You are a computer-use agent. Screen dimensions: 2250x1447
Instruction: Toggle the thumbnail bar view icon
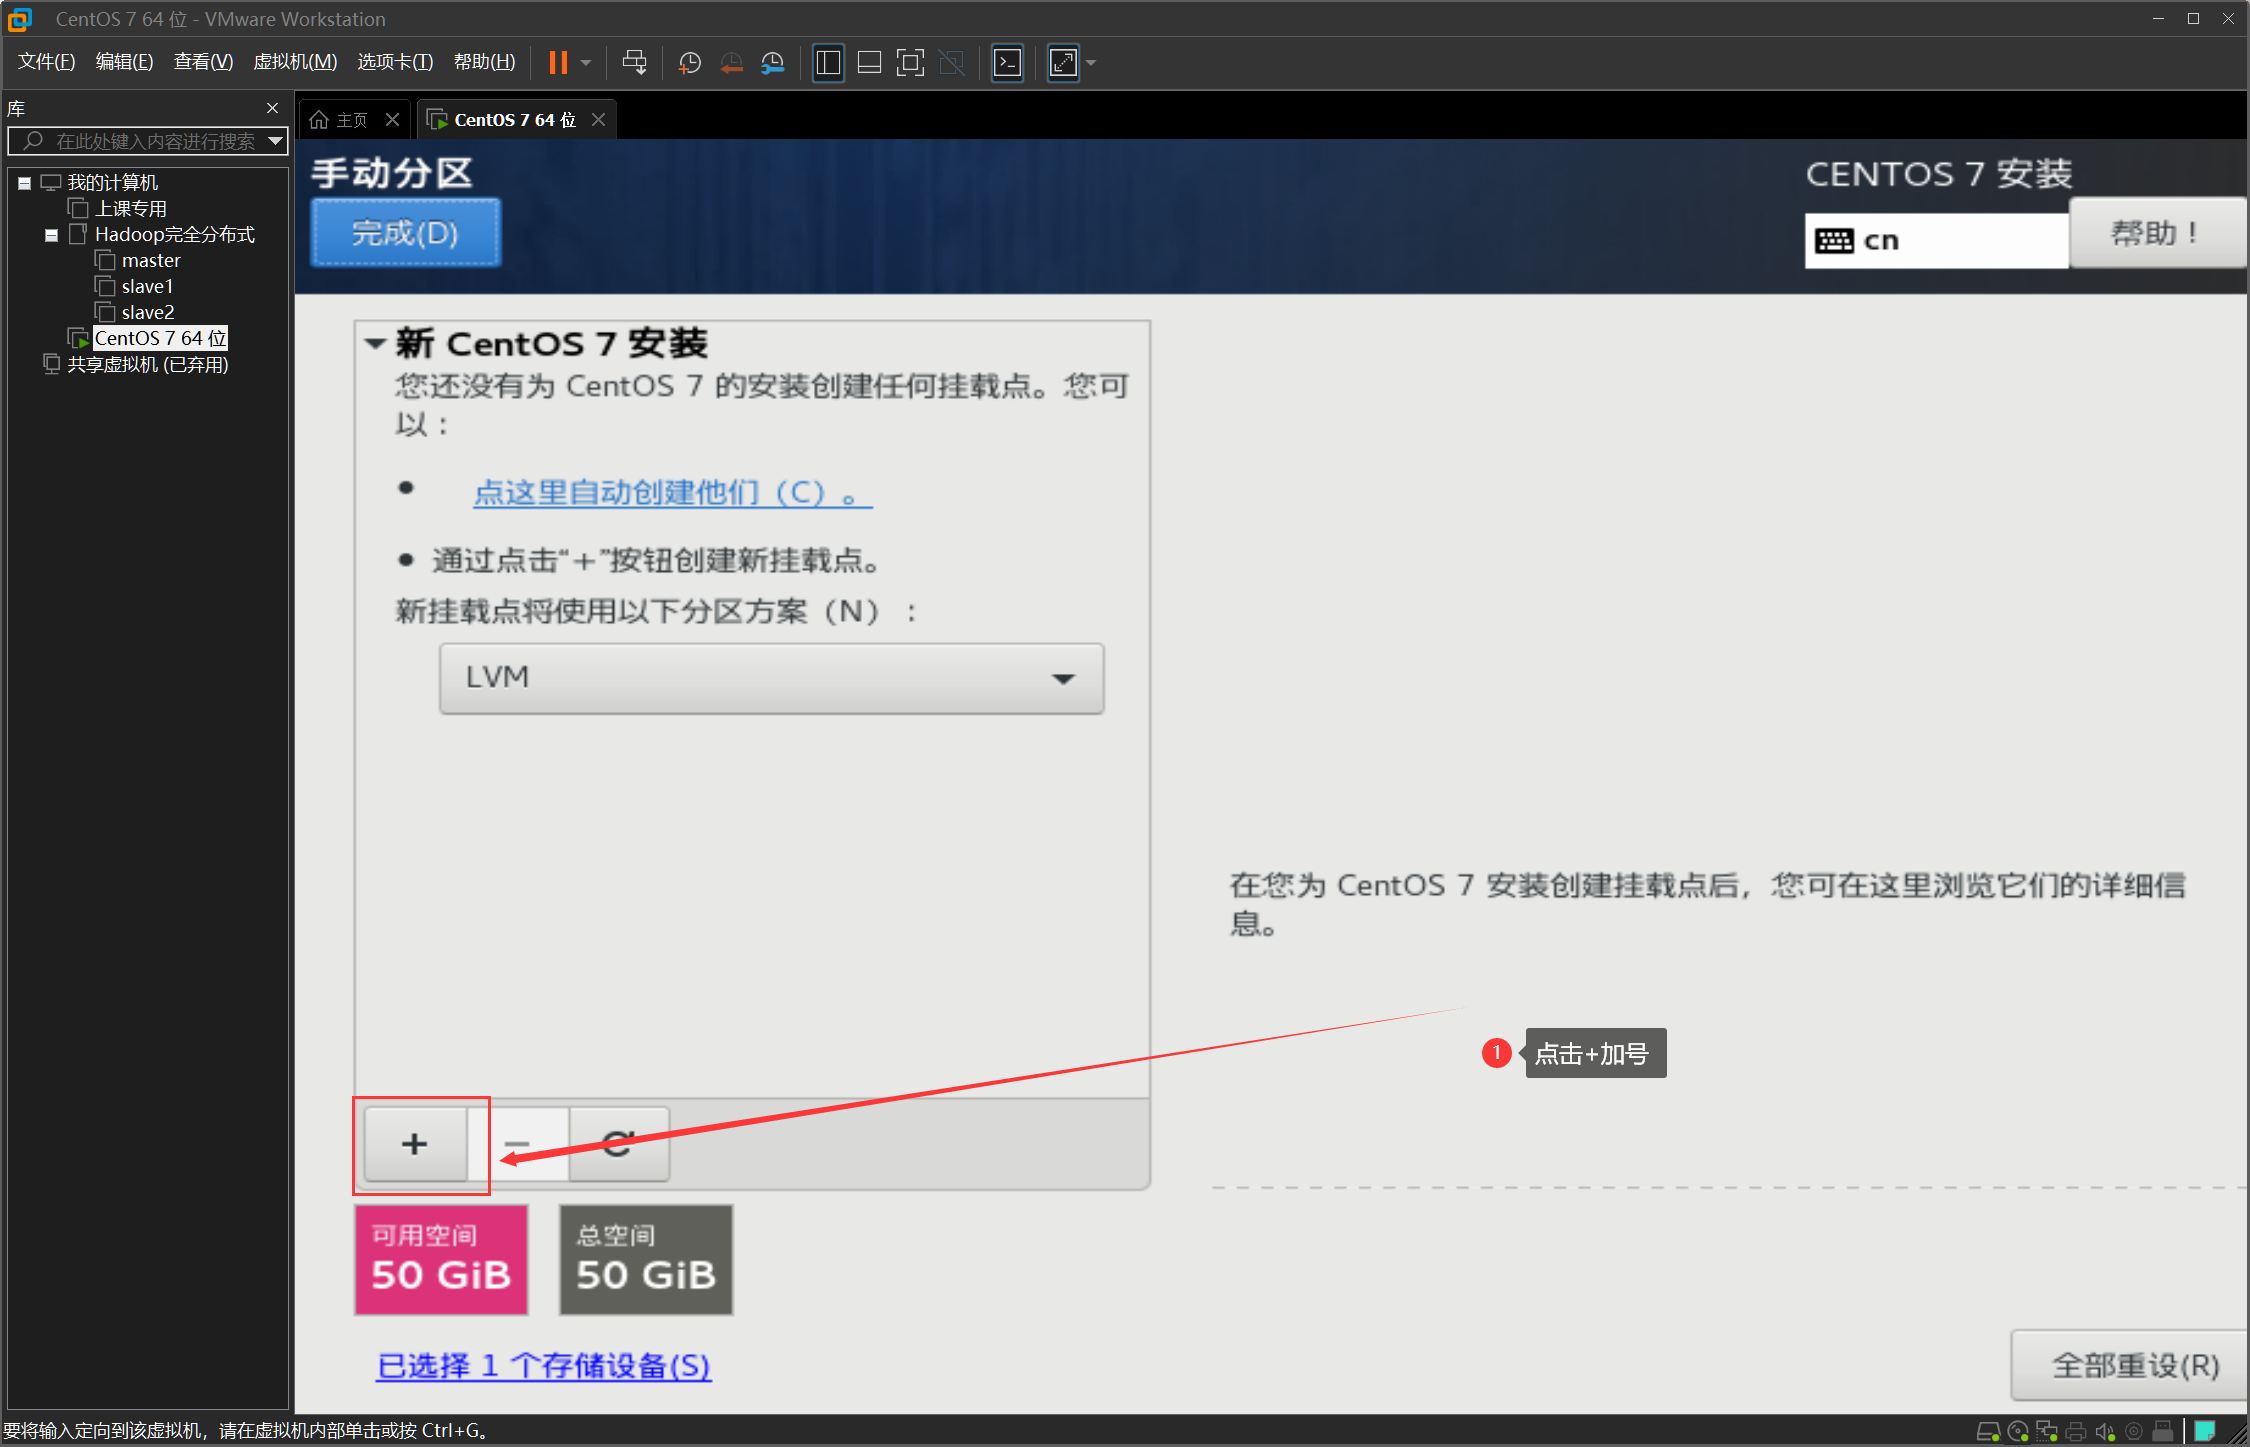pyautogui.click(x=869, y=63)
